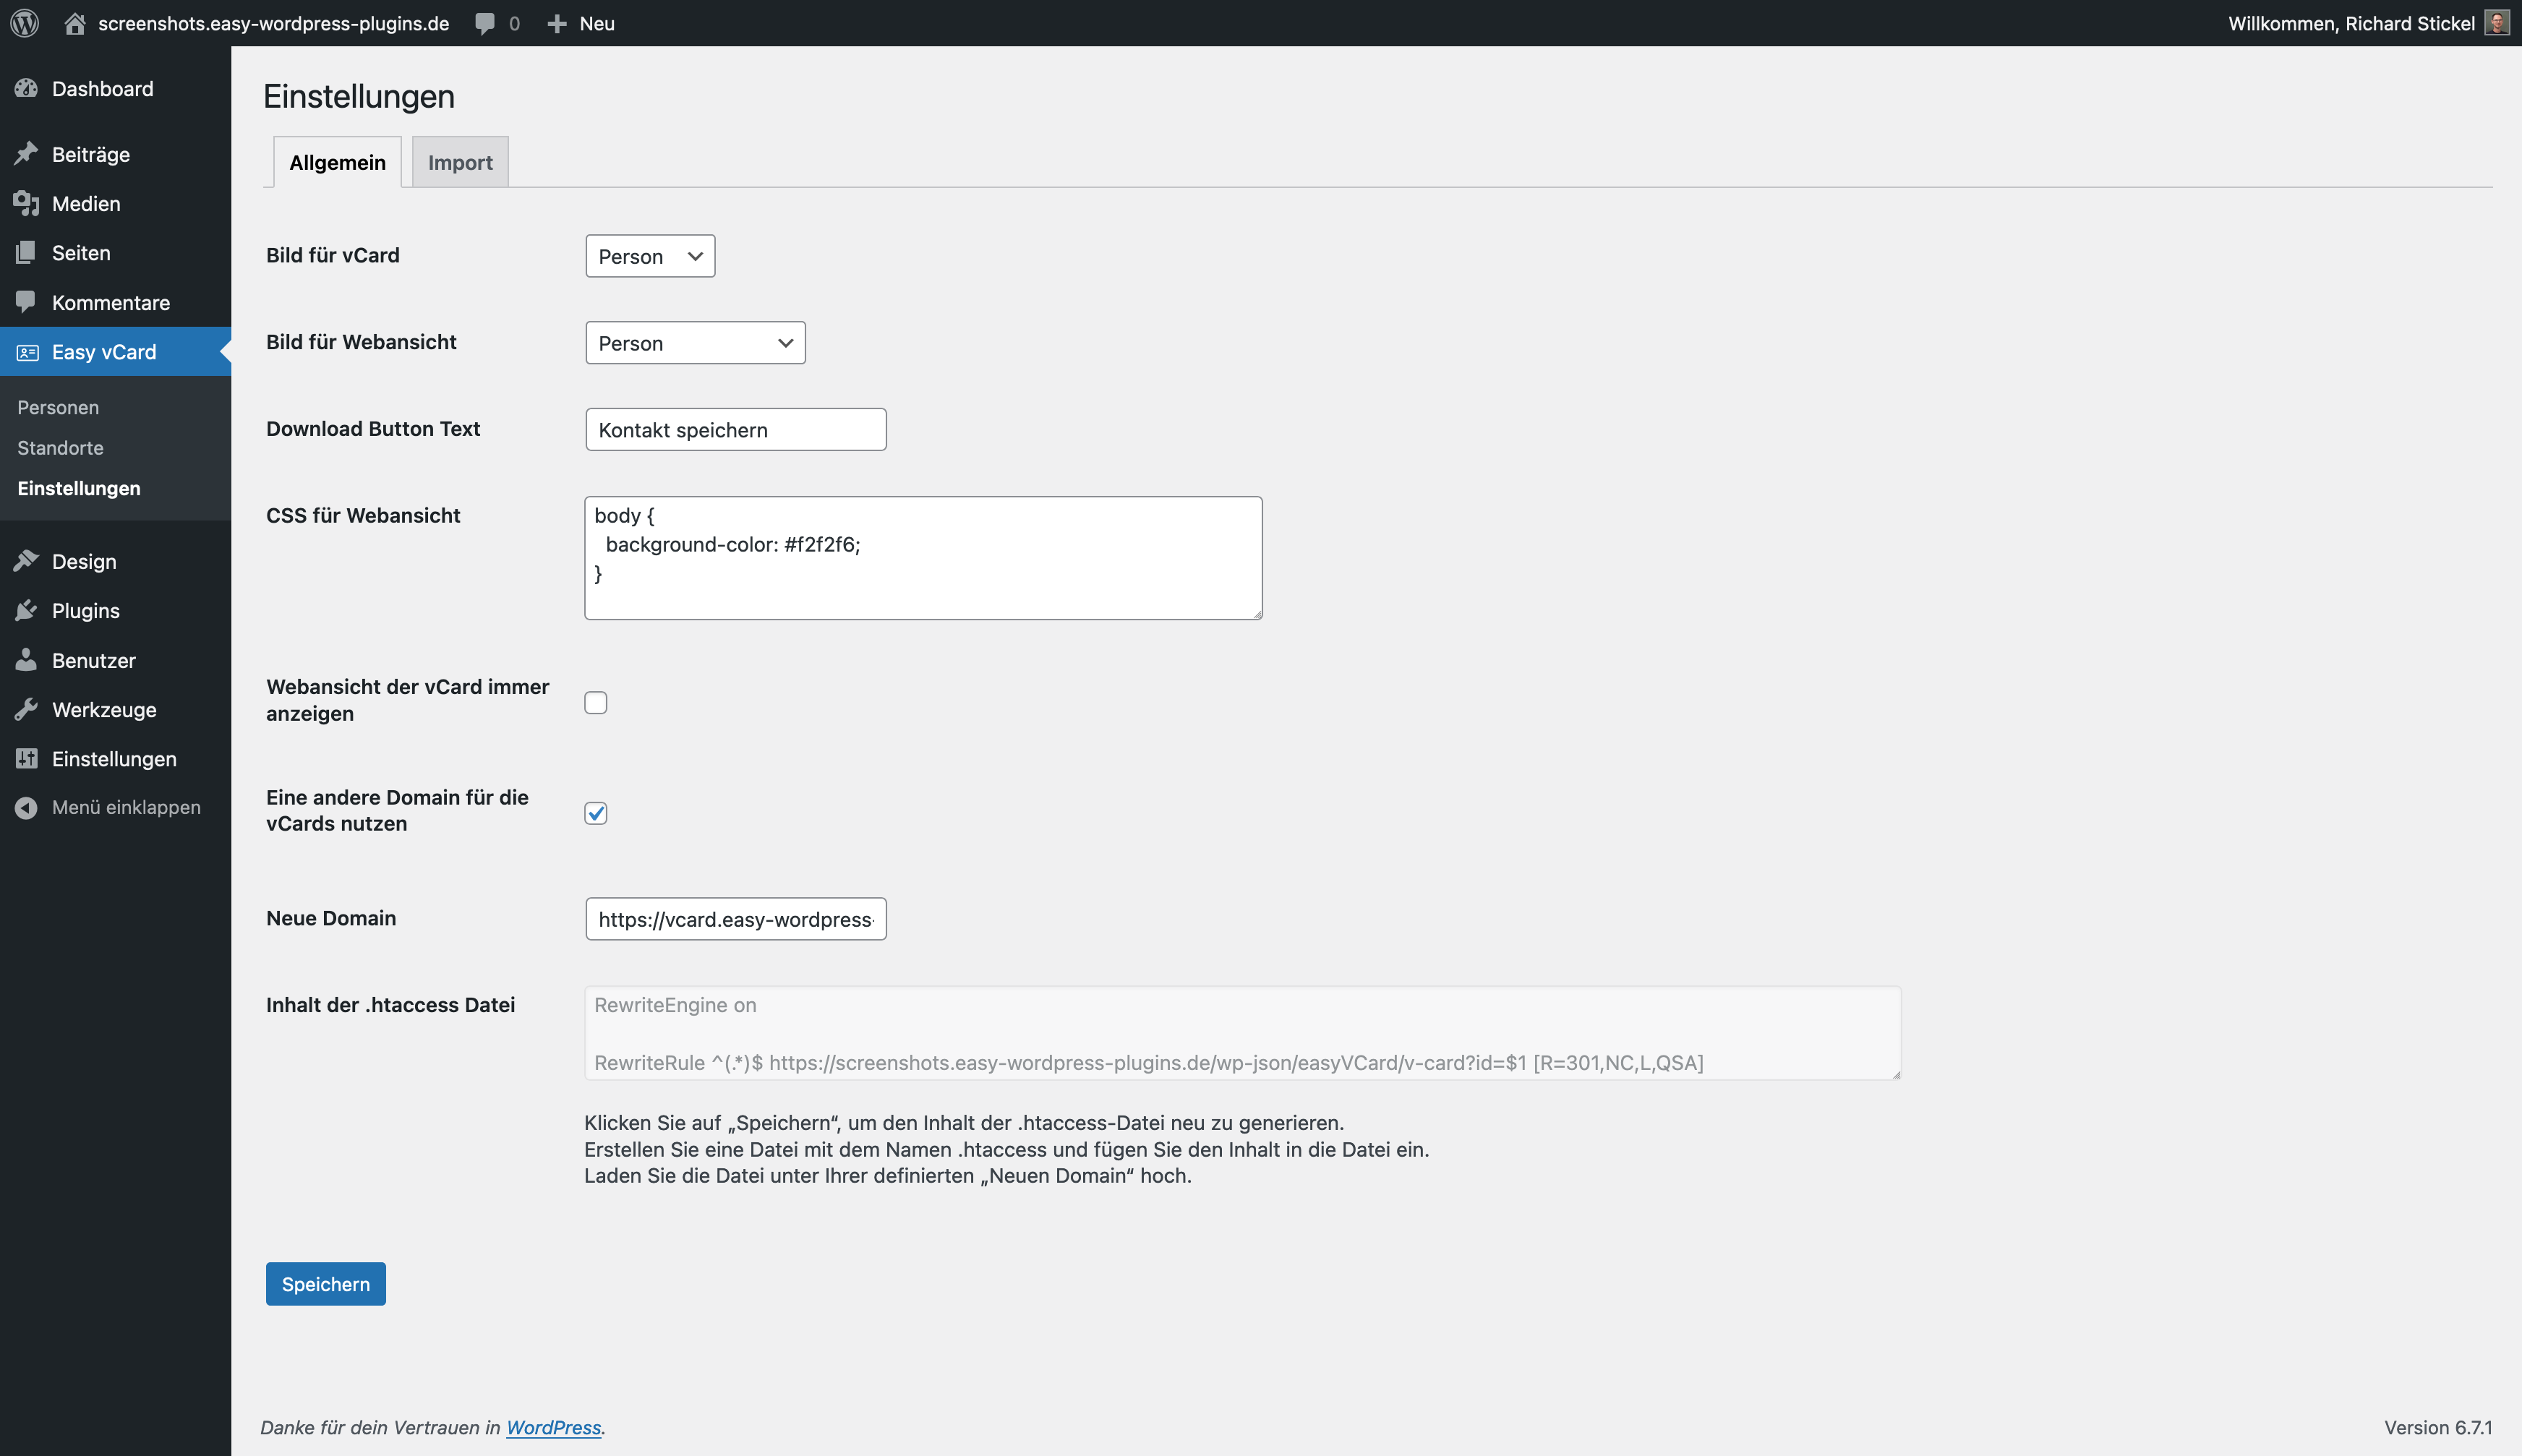
Task: Open Werkzeuge menu item
Action: [x=115, y=709]
